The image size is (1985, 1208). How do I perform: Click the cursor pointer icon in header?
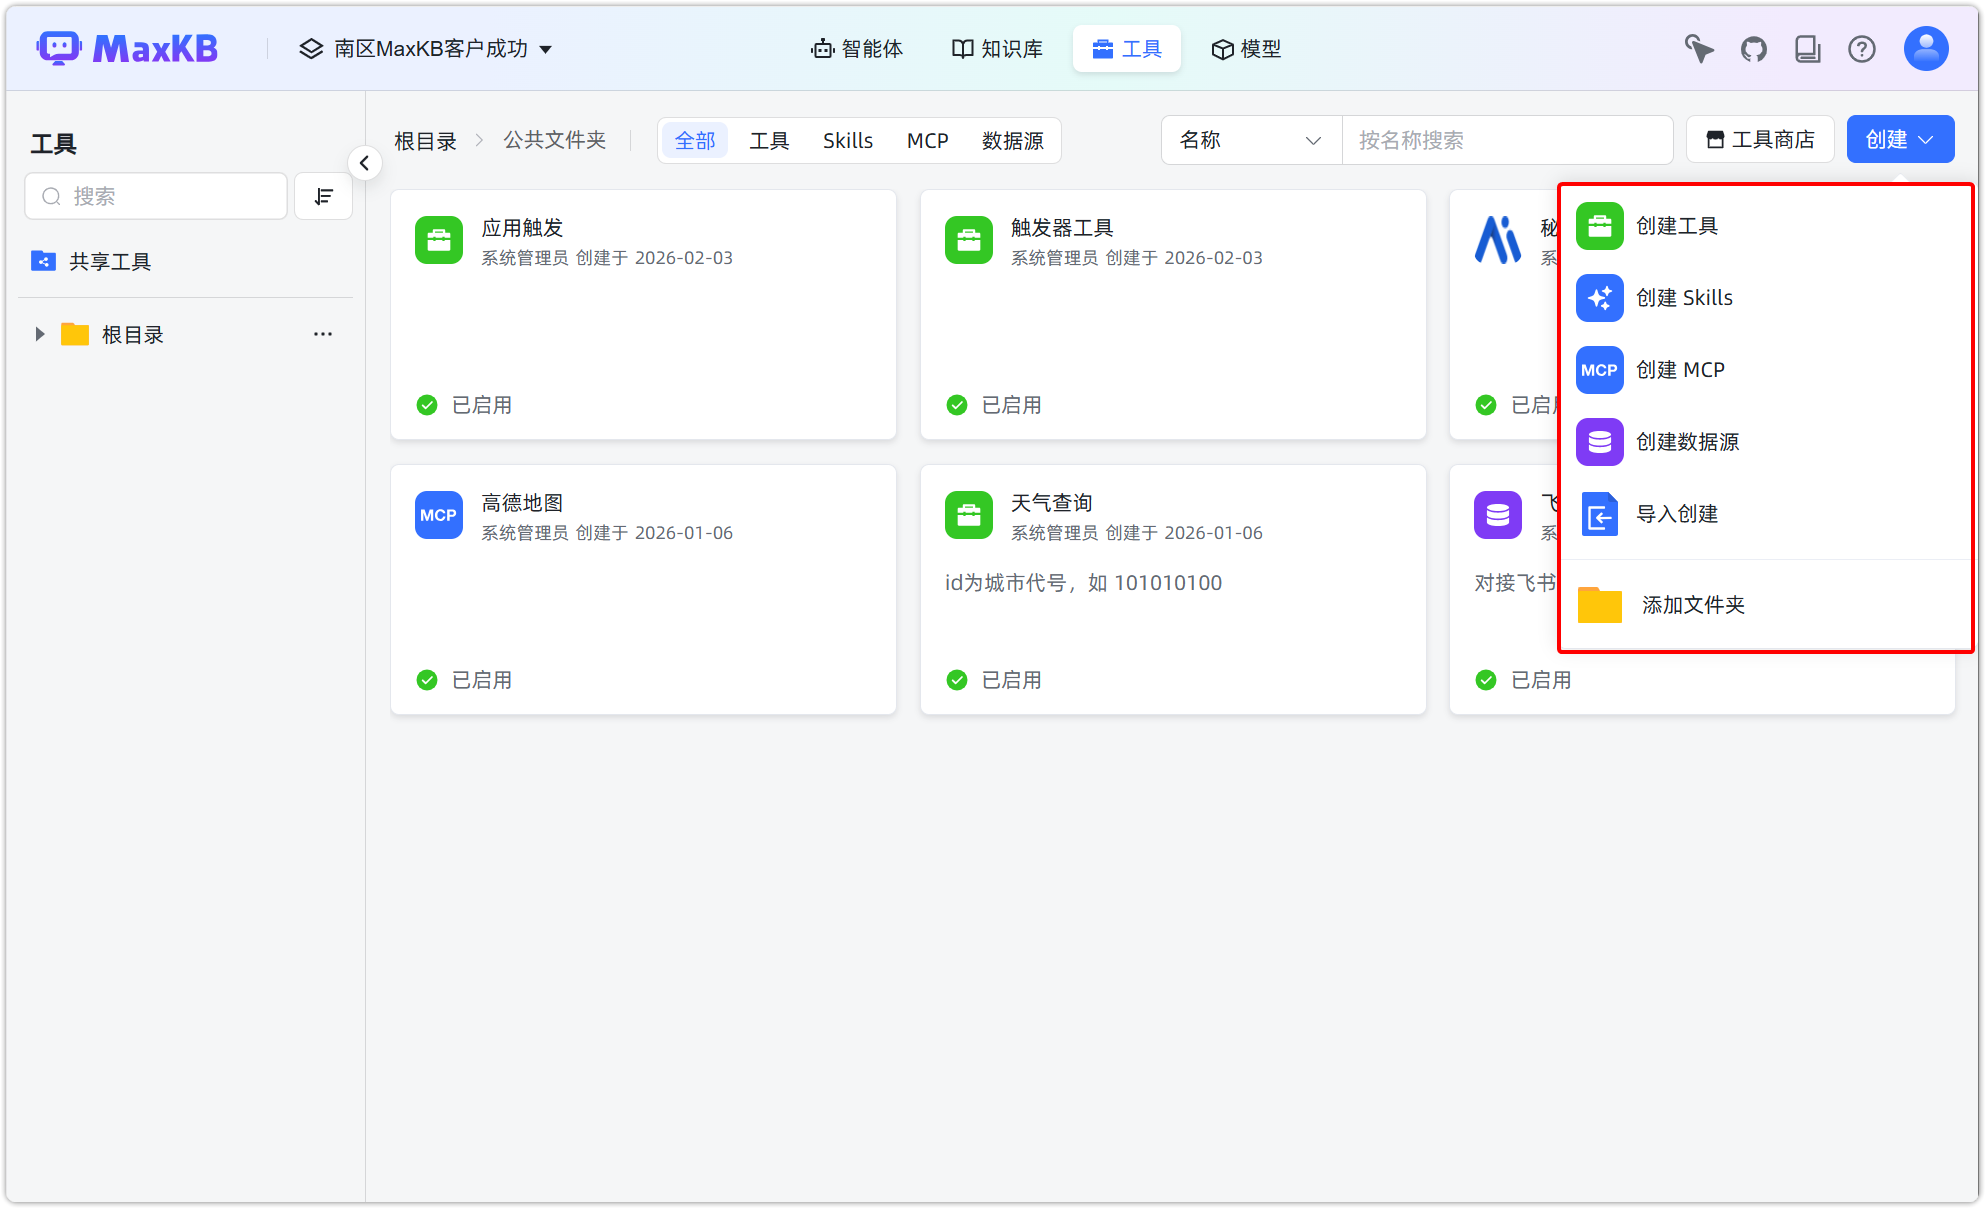click(x=1699, y=49)
